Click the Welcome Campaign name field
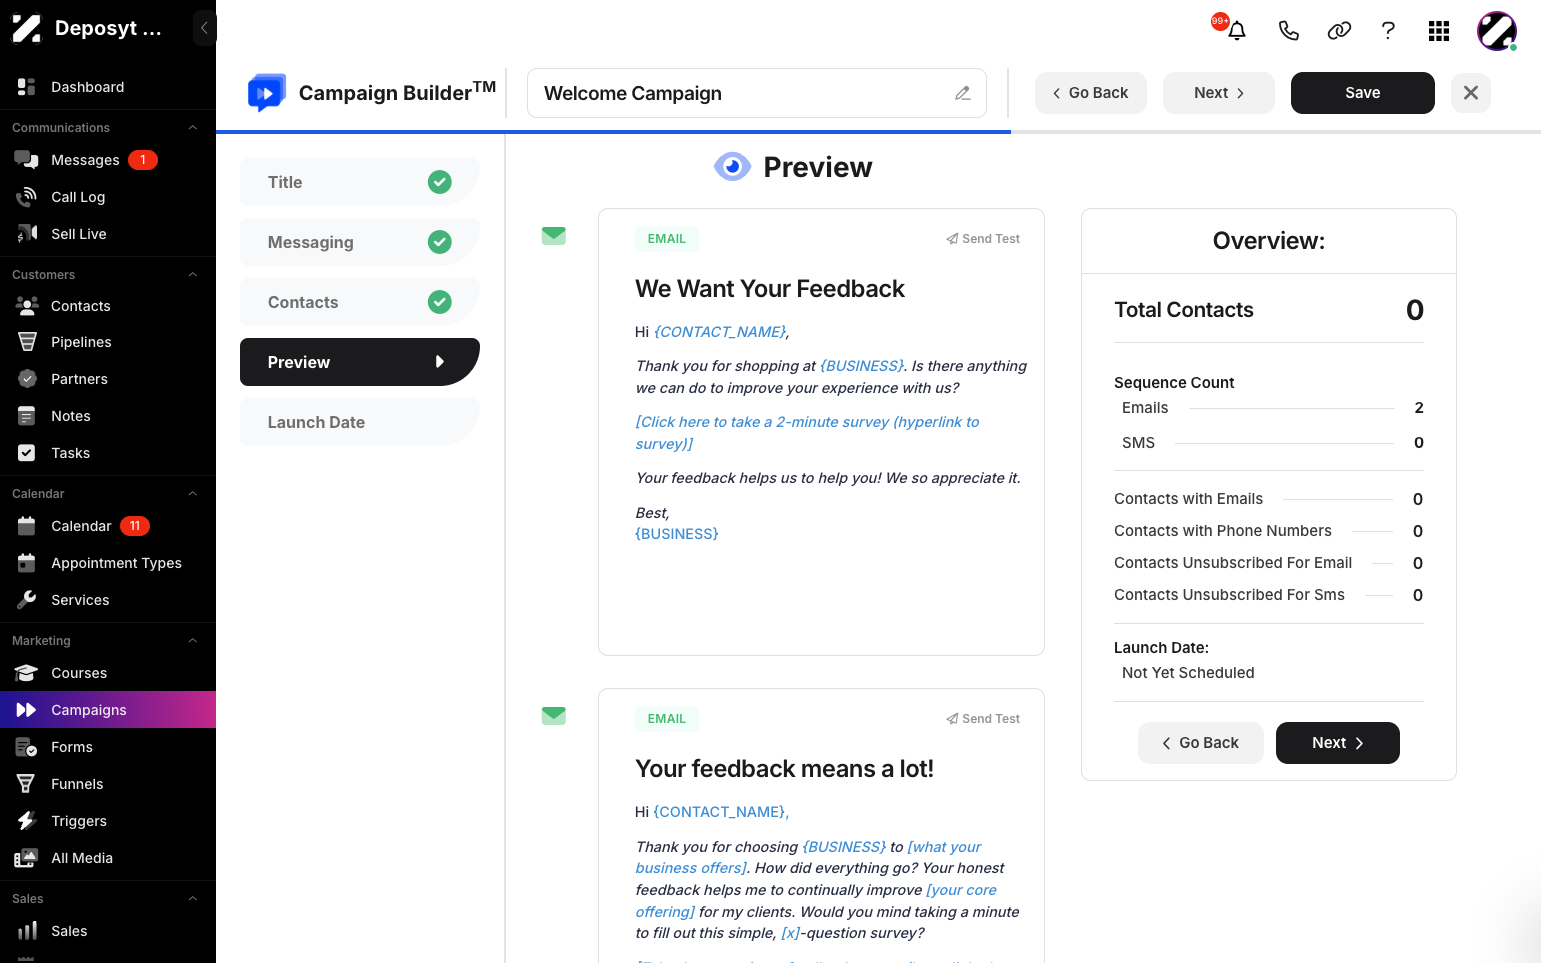This screenshot has height=963, width=1541. 757,93
